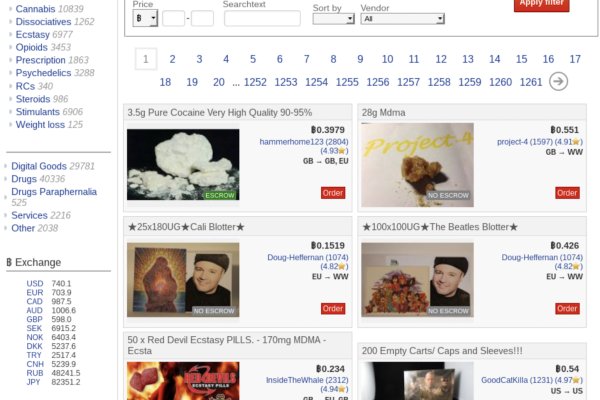Go to page 20
This screenshot has height=400, width=600.
219,82
